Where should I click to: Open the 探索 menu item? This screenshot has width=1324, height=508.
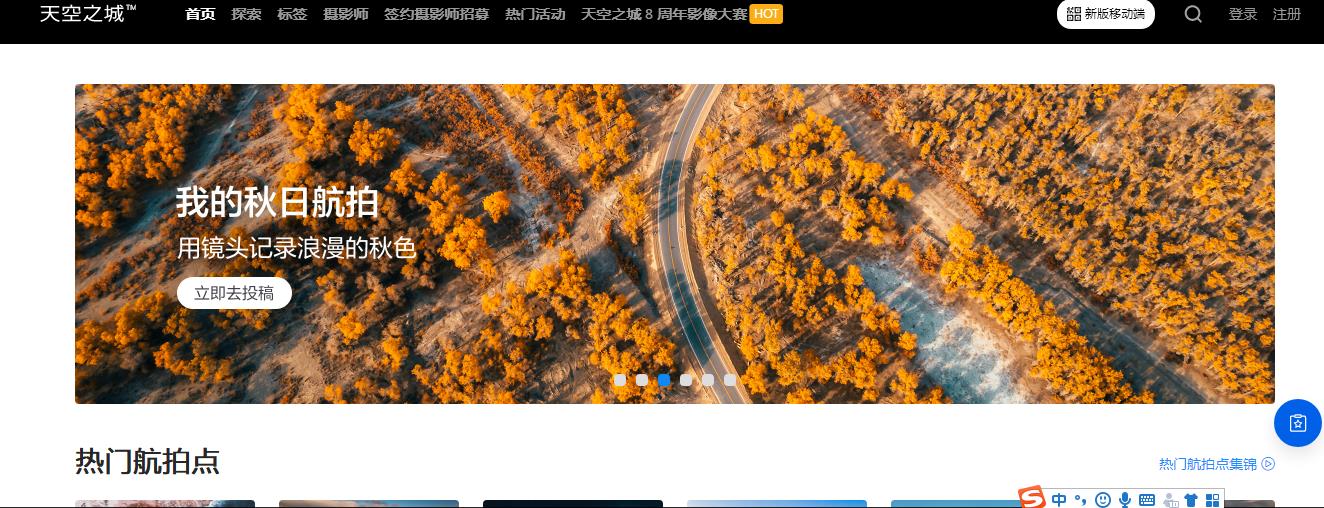click(246, 14)
